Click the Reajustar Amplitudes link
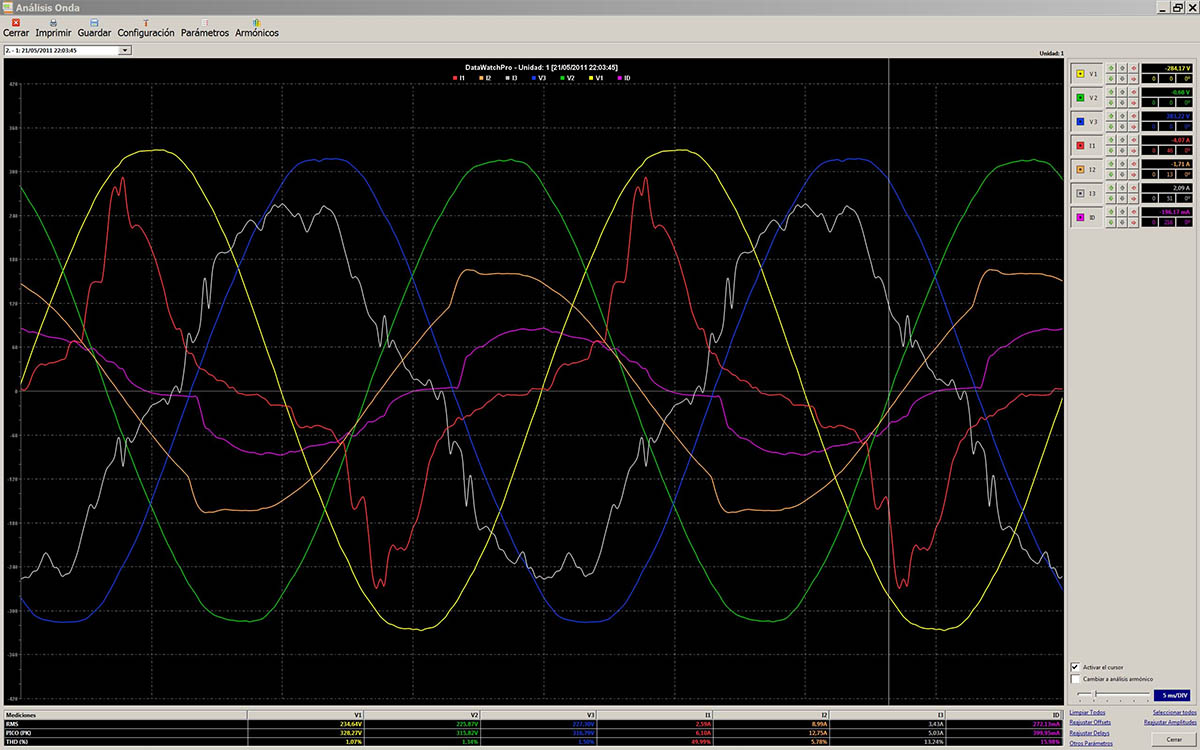This screenshot has width=1200, height=750. pos(1170,722)
